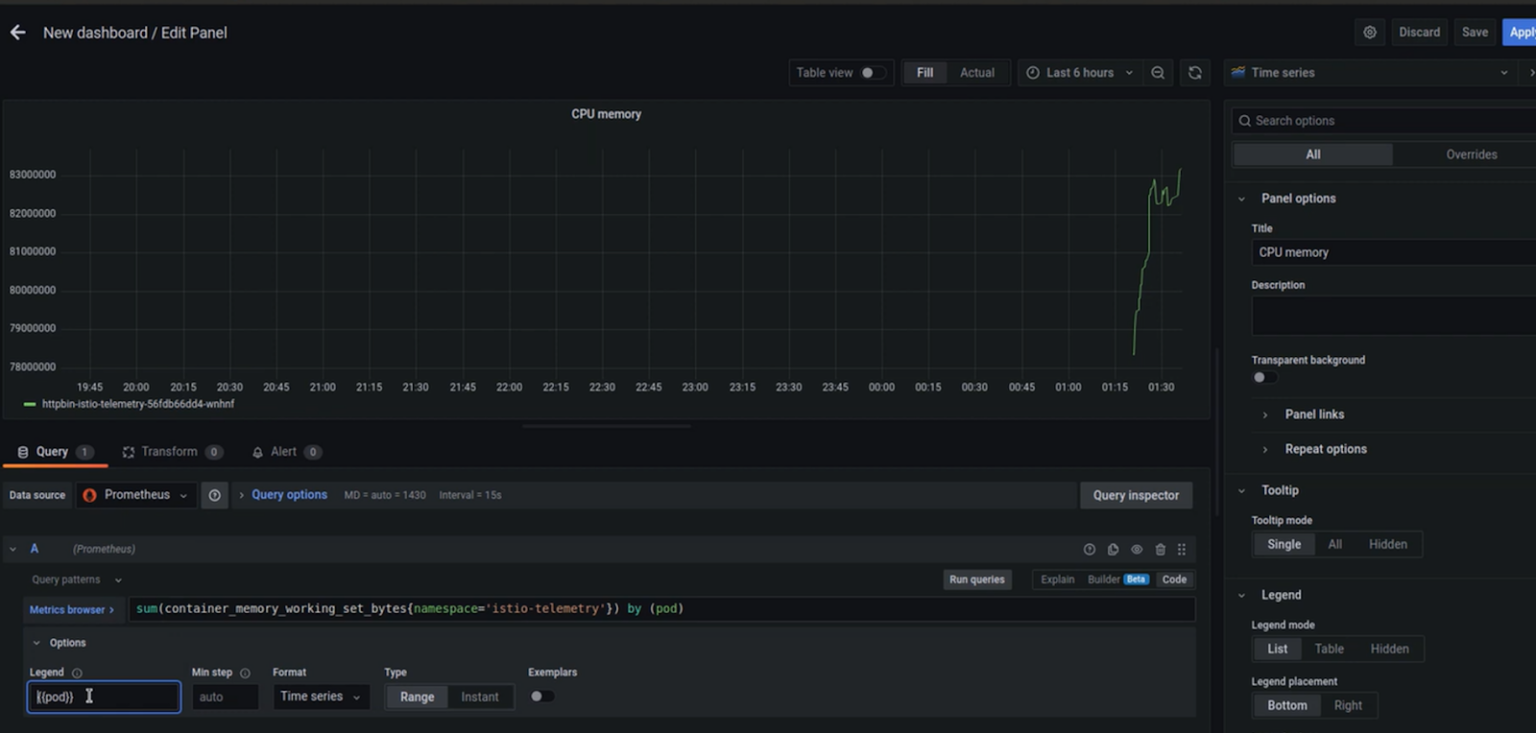1536x733 pixels.
Task: Open the Last 6 hours time picker
Action: [x=1079, y=73]
